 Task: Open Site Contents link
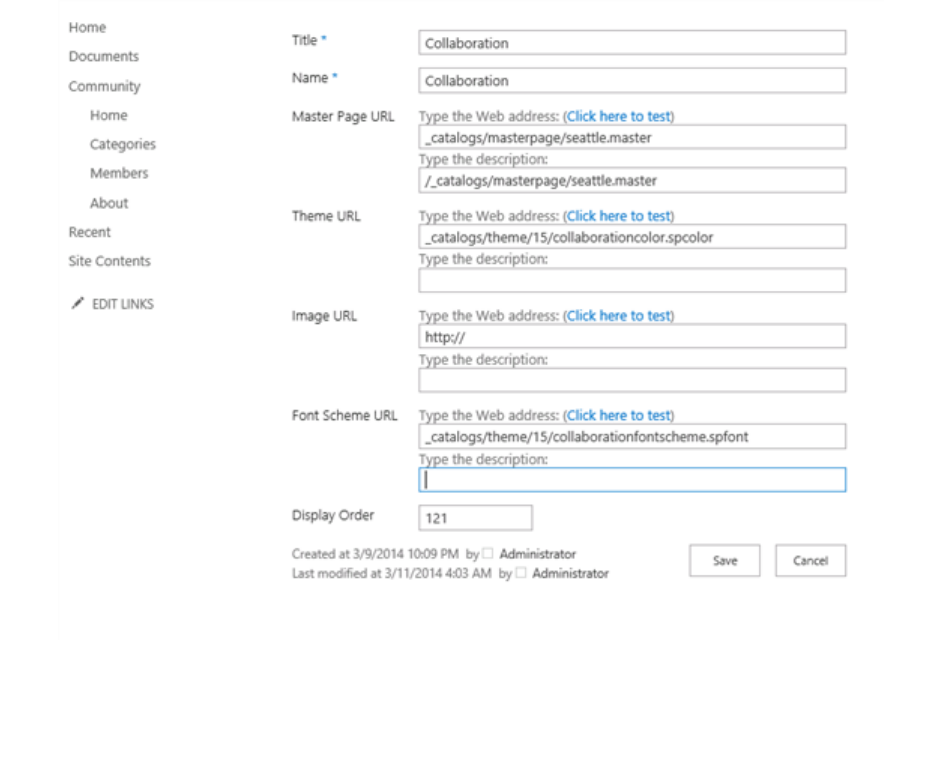(x=109, y=261)
